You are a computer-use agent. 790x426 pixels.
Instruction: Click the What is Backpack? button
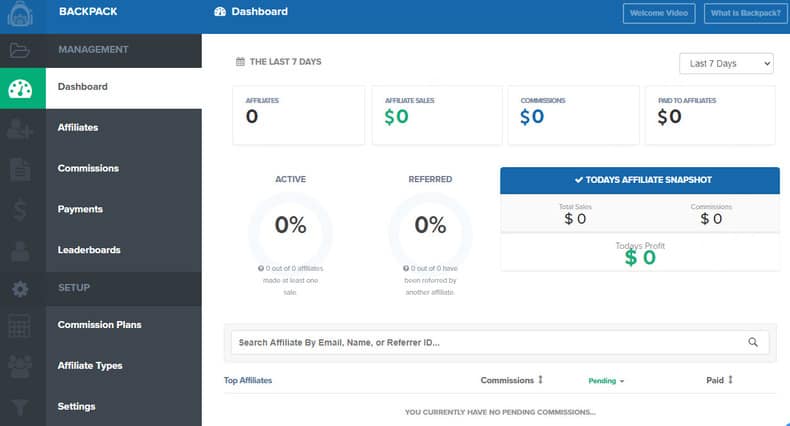[746, 13]
